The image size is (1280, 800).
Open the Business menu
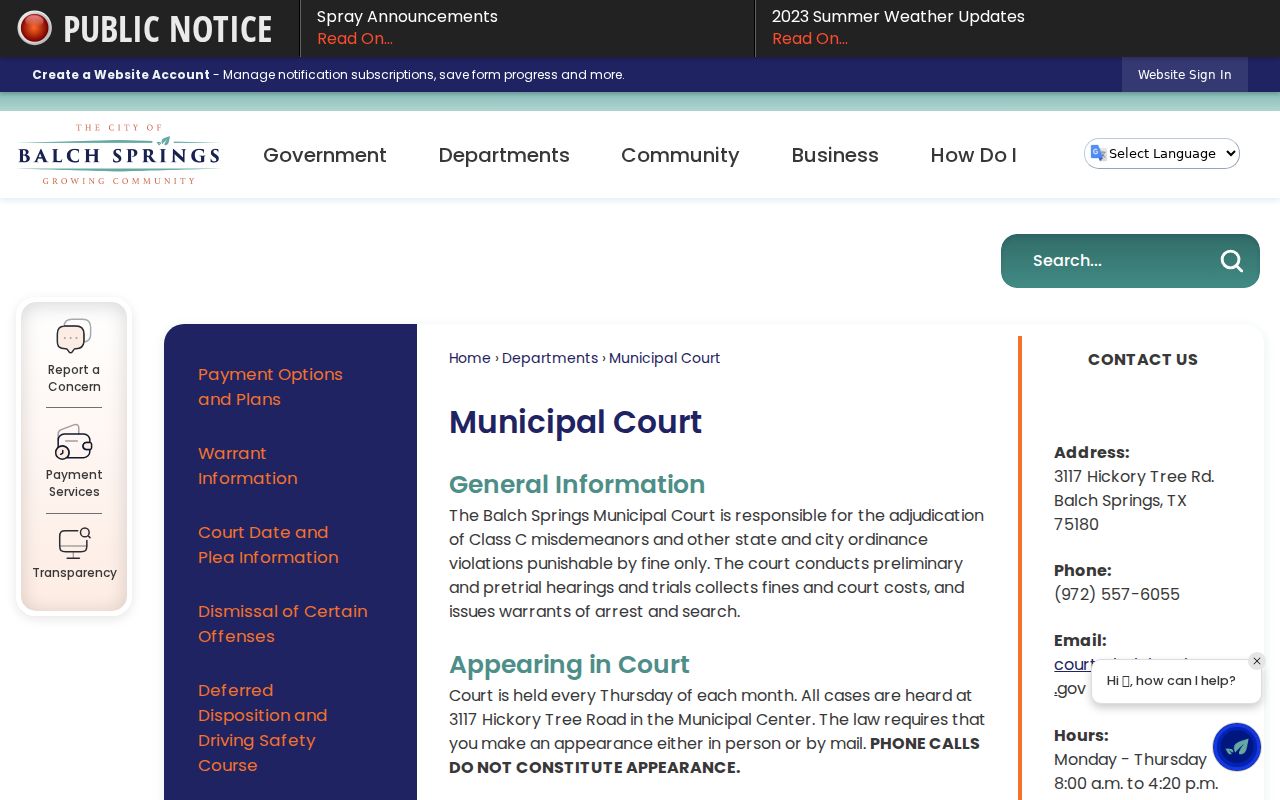tap(835, 155)
